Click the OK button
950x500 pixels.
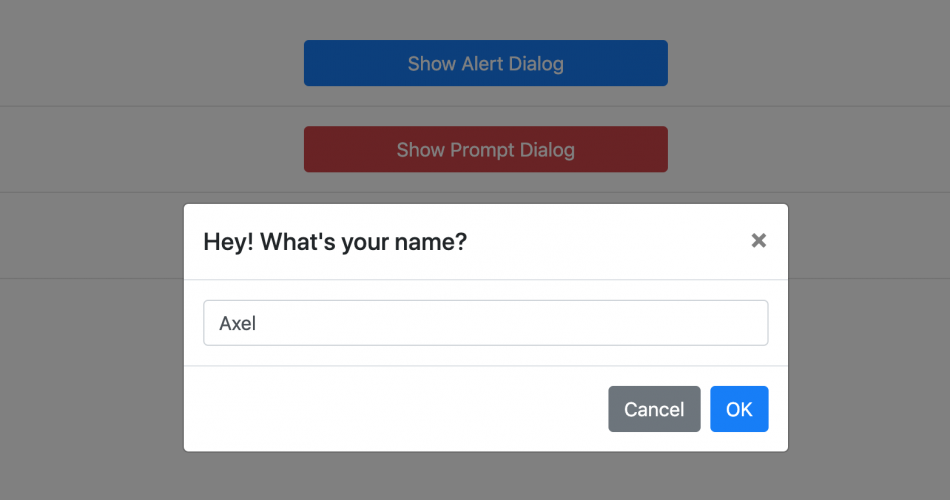[x=739, y=409]
